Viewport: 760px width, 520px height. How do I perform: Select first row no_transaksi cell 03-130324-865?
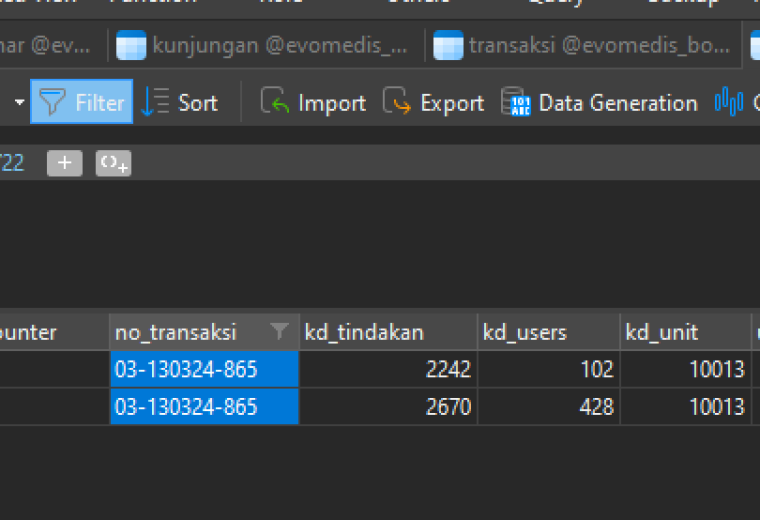tap(205, 369)
